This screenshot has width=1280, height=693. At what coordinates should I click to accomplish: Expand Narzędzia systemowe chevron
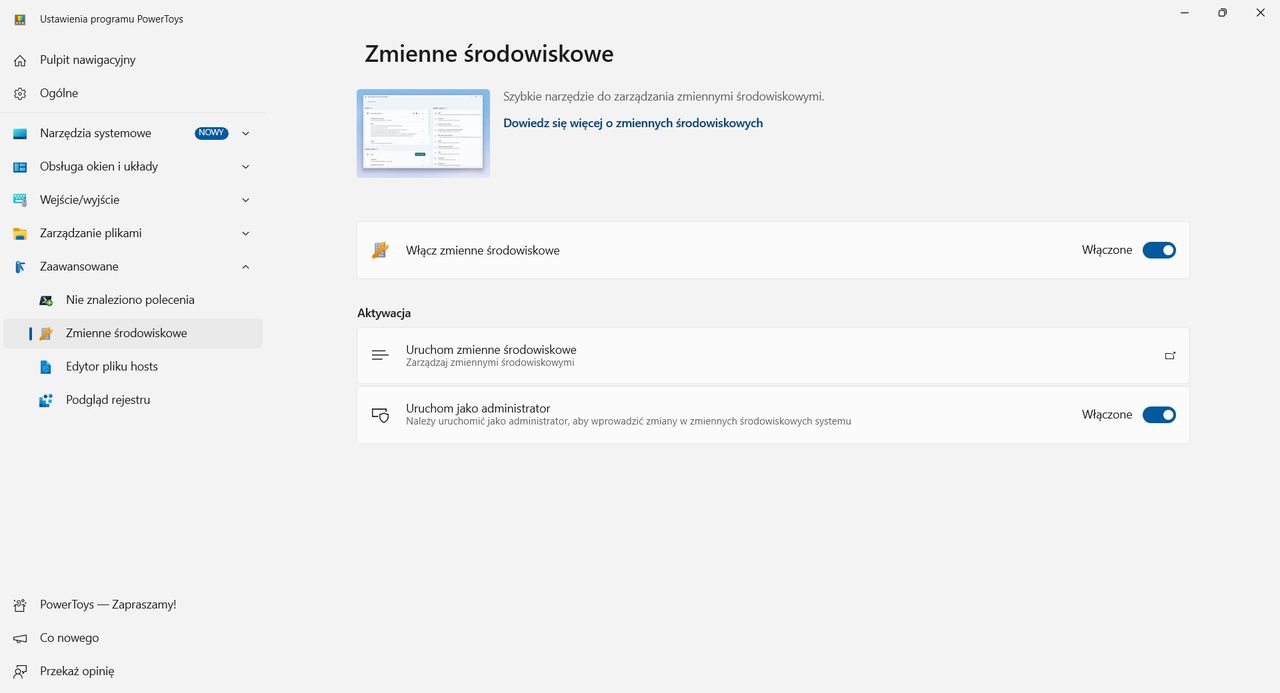[246, 133]
